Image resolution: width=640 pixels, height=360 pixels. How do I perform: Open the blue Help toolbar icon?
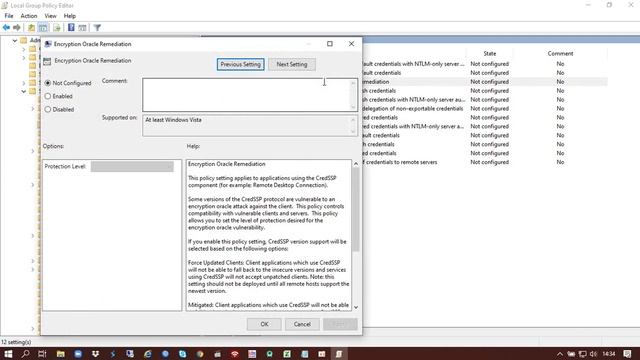[x=71, y=28]
